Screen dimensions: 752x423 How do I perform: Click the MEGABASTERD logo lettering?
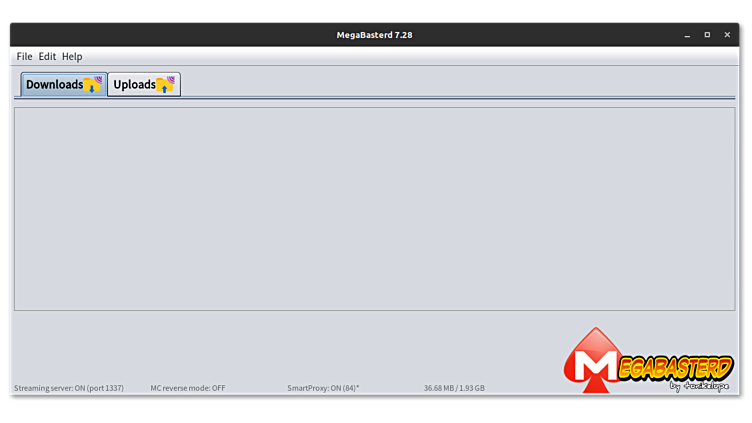pyautogui.click(x=676, y=368)
